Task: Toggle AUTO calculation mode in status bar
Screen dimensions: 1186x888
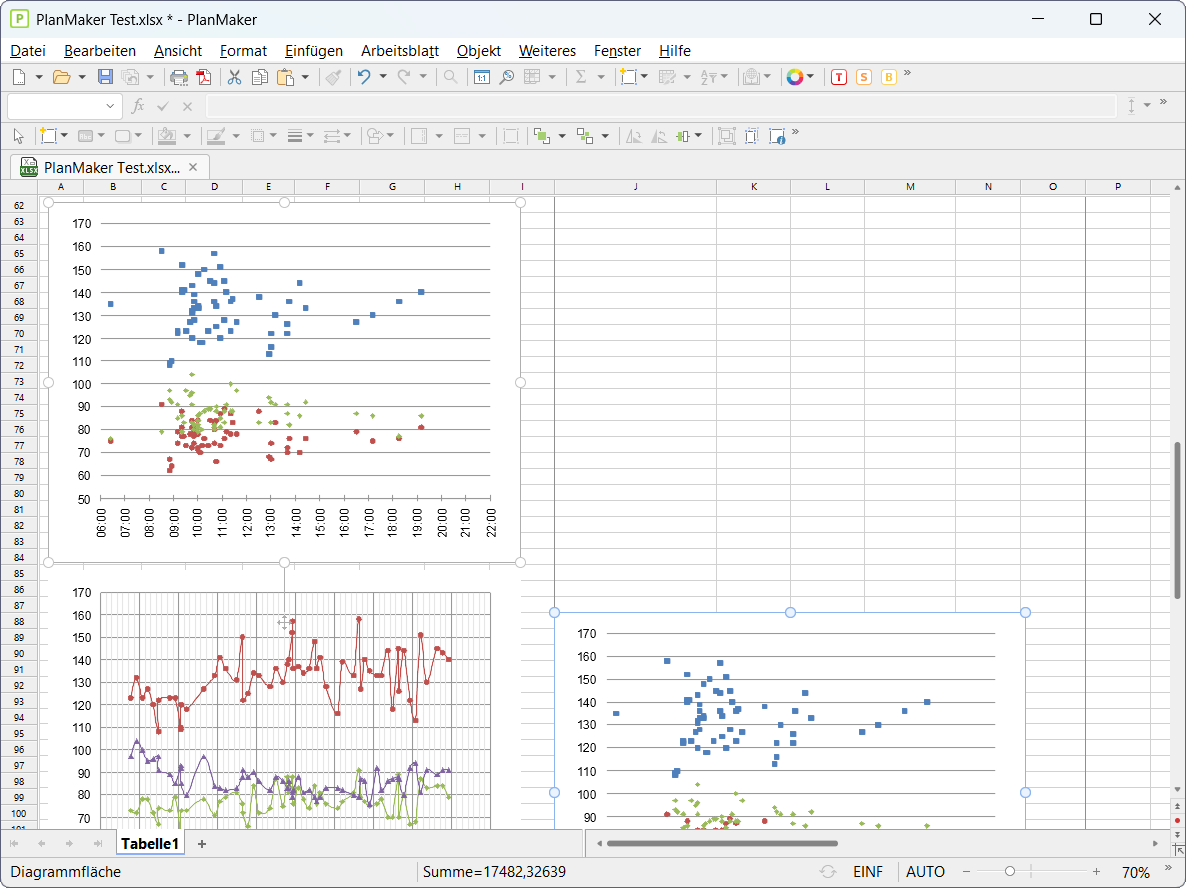Action: click(925, 872)
